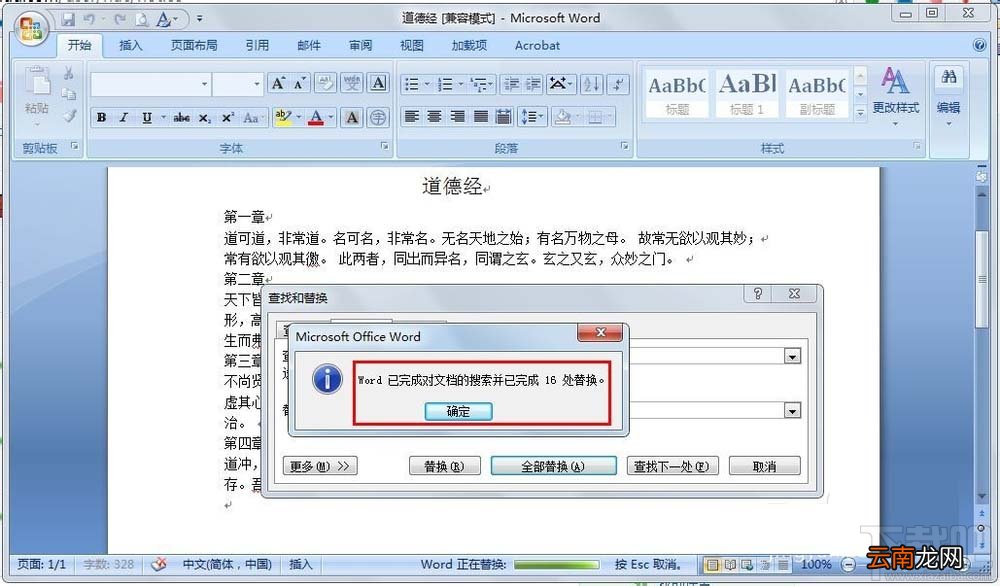Screen dimensions: 1000x586
Task: Click Grow Font button
Action: [x=278, y=84]
